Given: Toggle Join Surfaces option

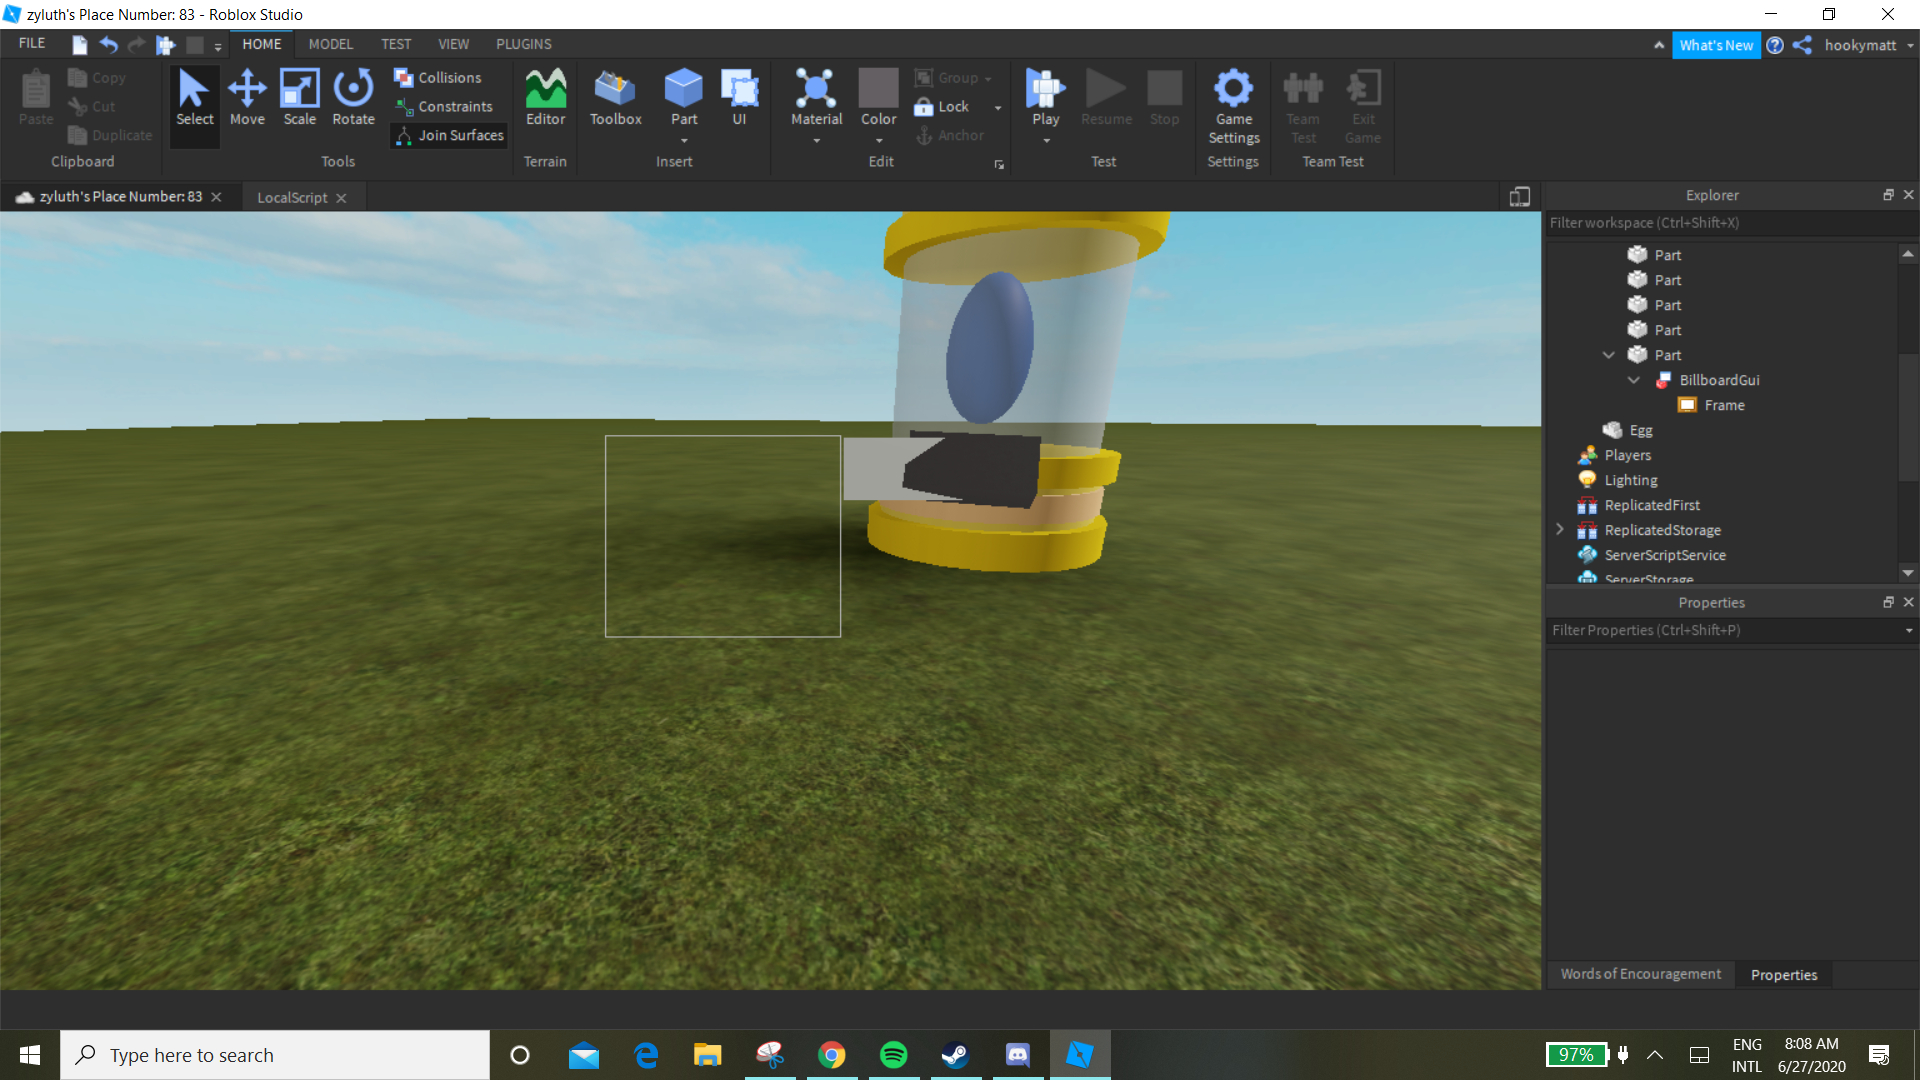Looking at the screenshot, I should click(449, 135).
